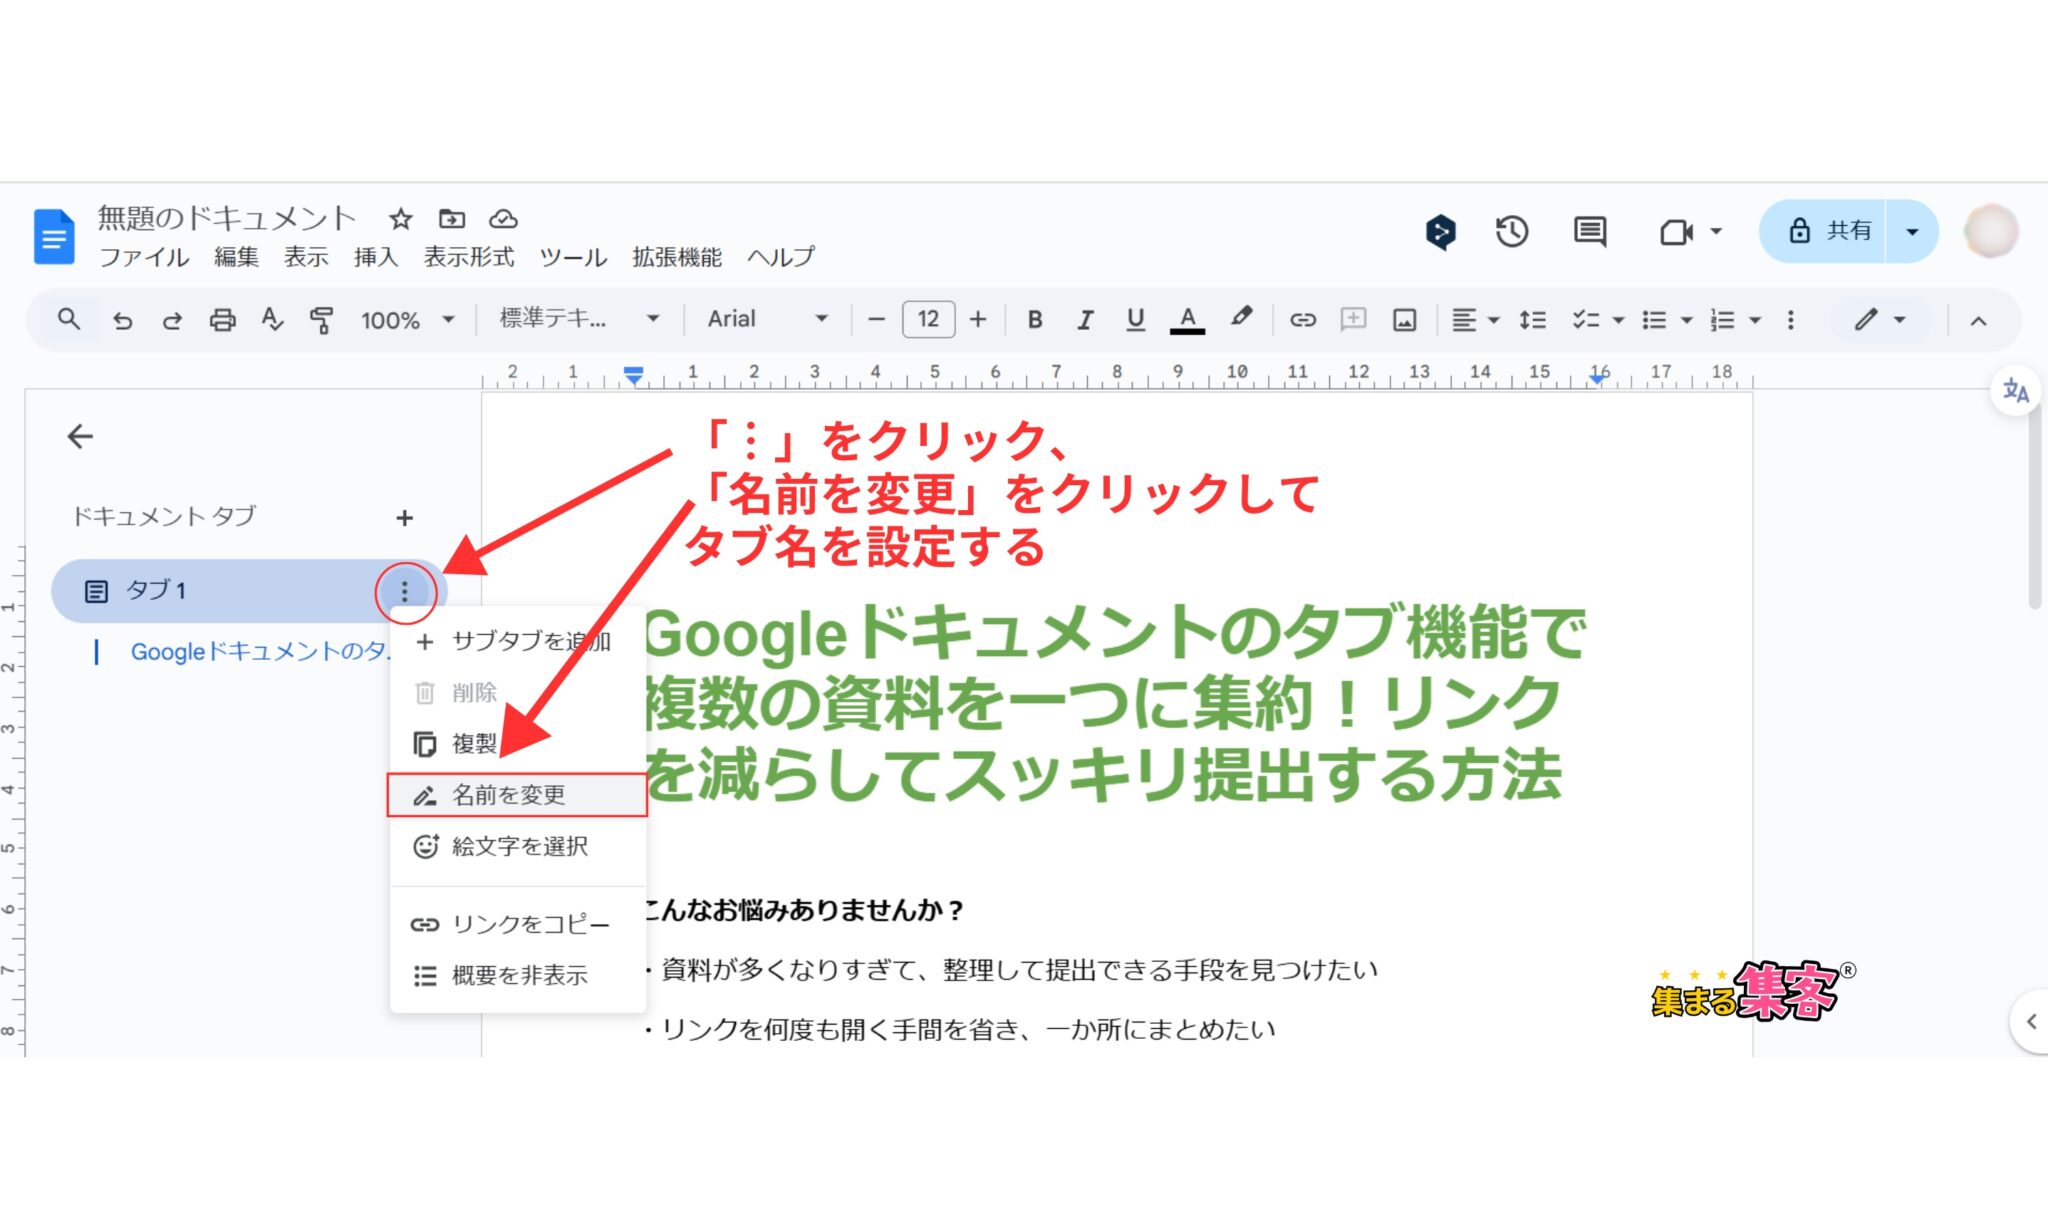
Task: Open text alignment dropdown
Action: point(1475,320)
